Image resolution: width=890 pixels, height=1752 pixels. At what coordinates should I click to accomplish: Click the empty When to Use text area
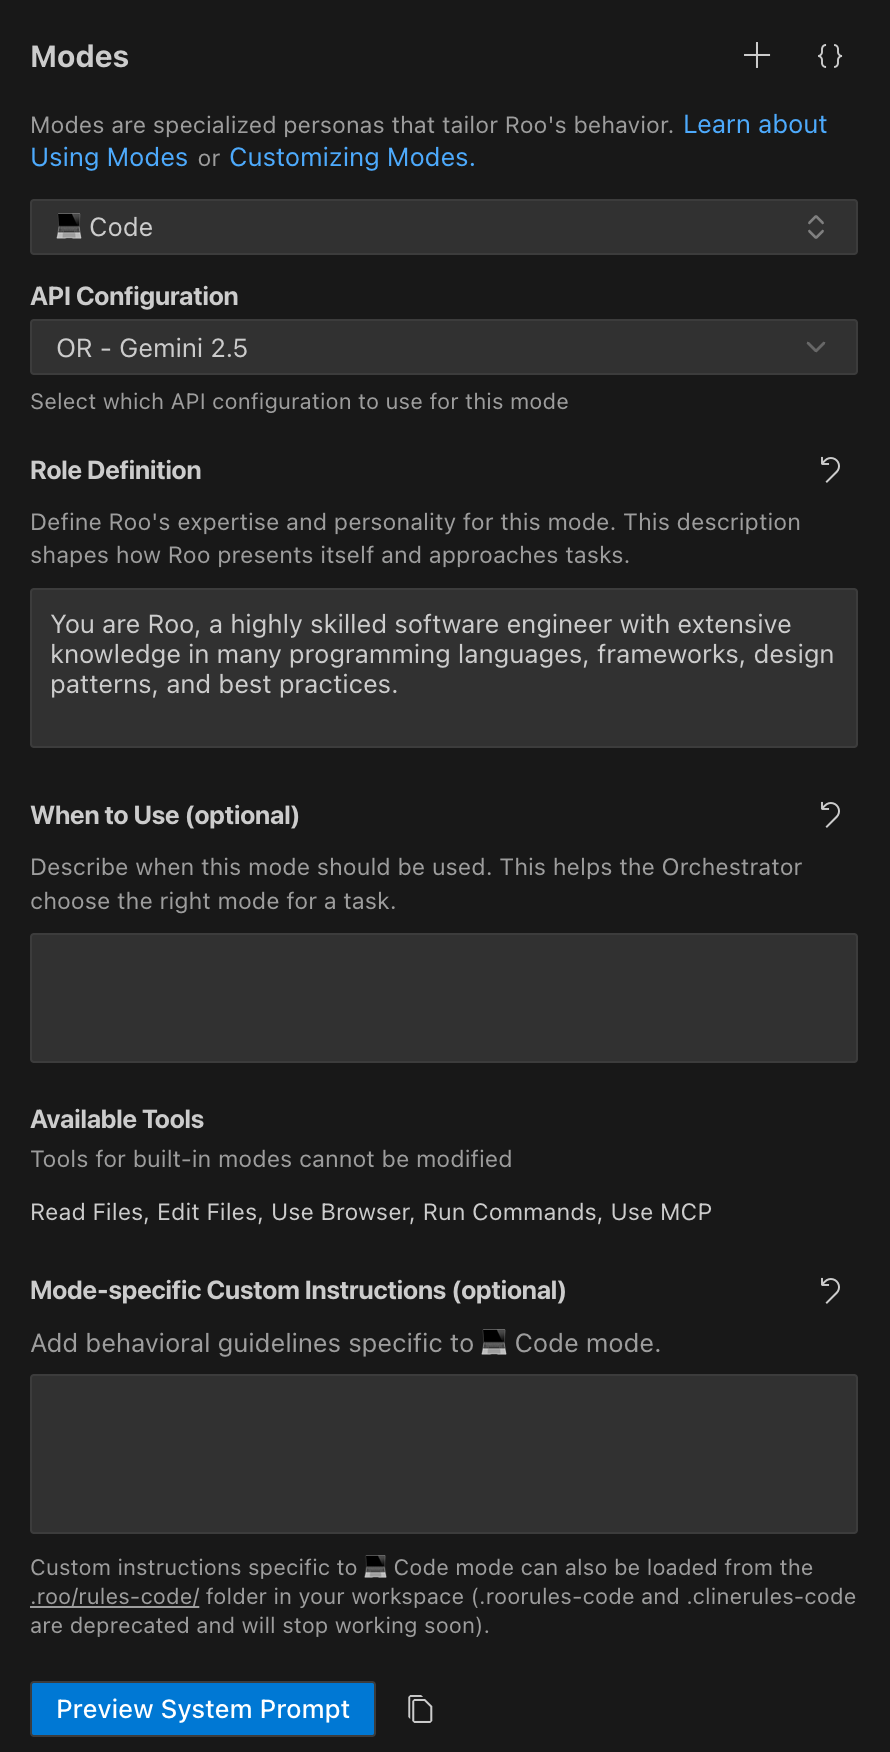[x=444, y=997]
